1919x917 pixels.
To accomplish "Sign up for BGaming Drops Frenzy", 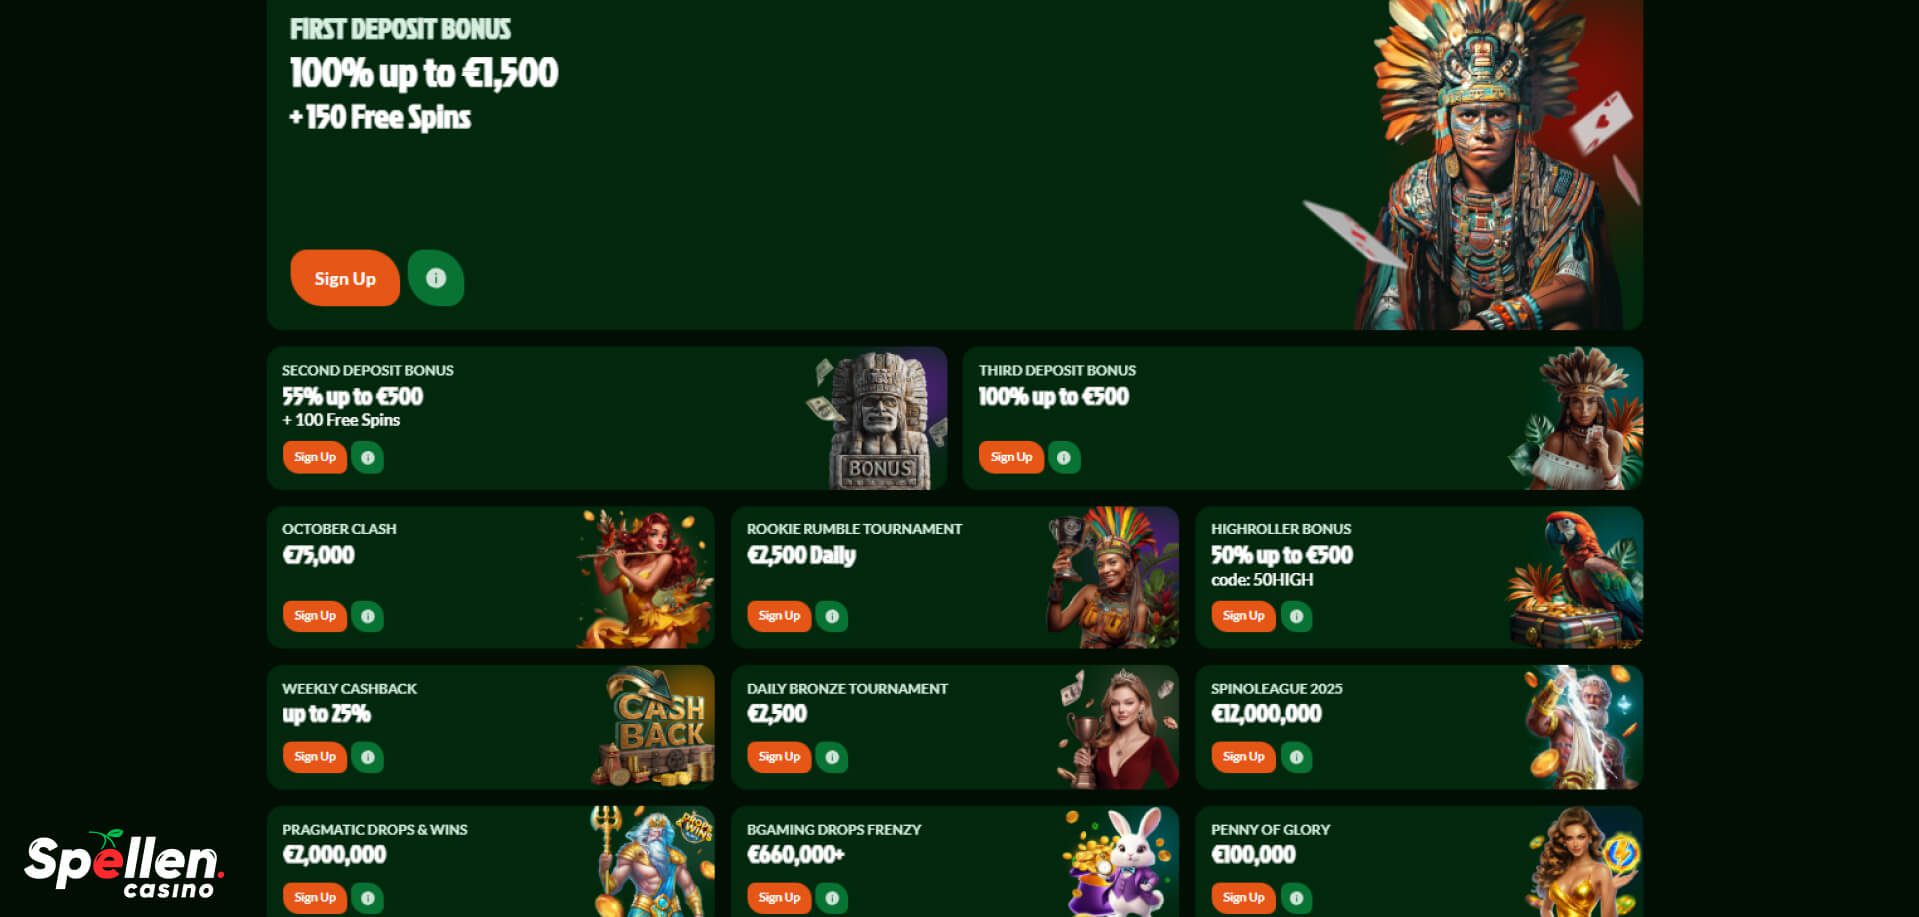I will [x=779, y=898].
